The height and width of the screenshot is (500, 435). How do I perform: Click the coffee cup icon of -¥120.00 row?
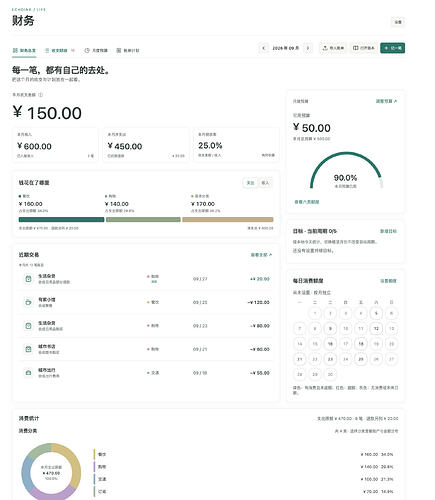[28, 302]
